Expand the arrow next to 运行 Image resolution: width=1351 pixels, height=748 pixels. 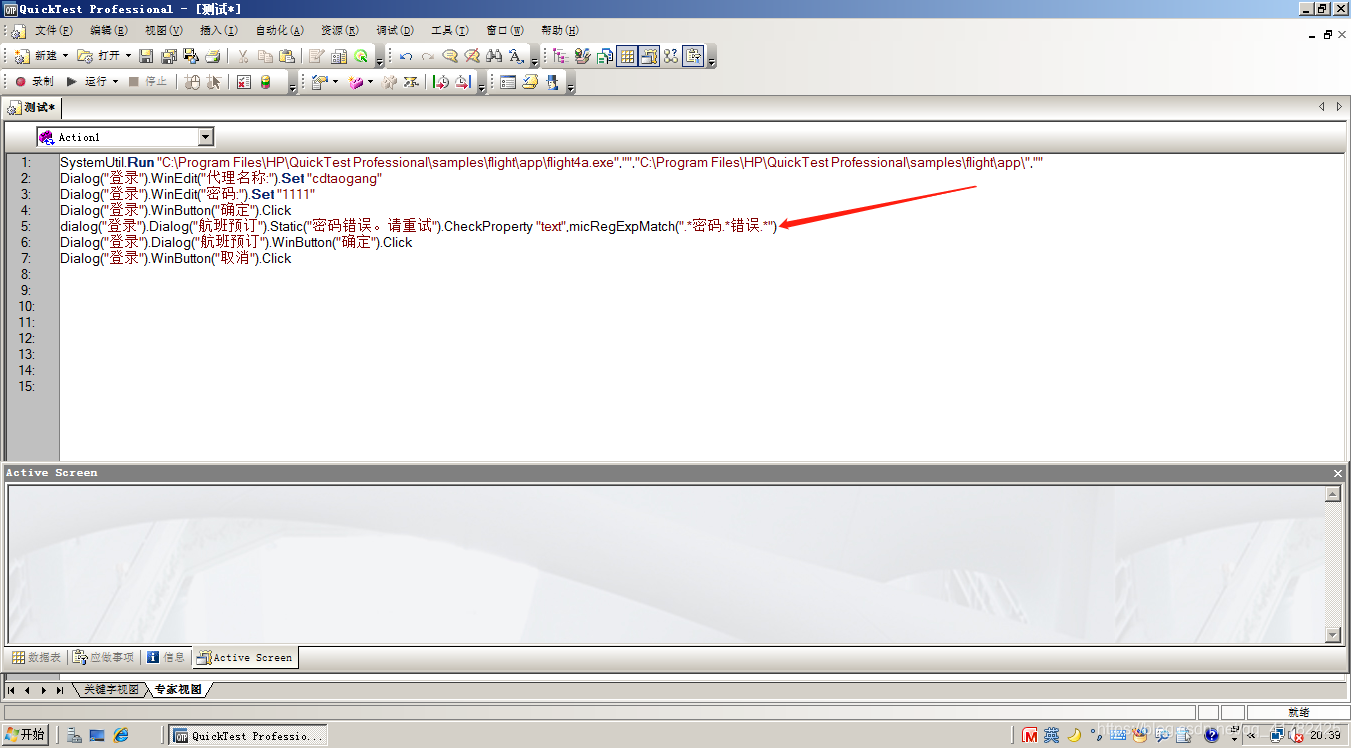click(x=115, y=81)
